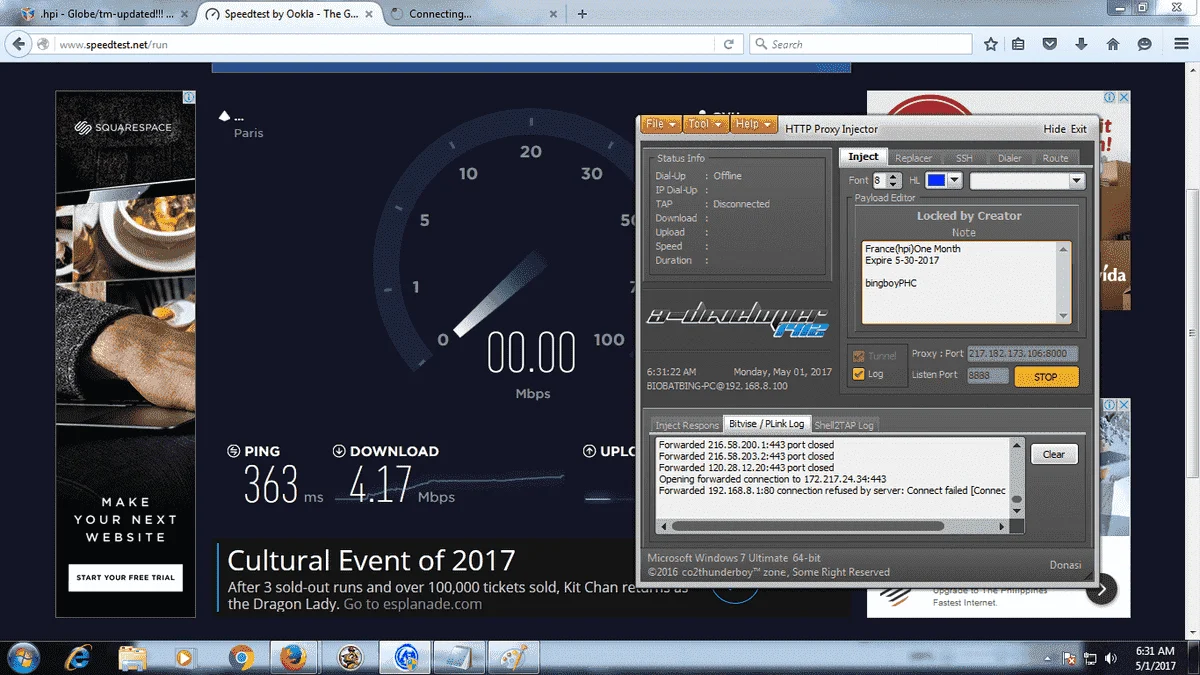This screenshot has width=1200, height=675.
Task: Click the Listen Port field
Action: point(988,375)
